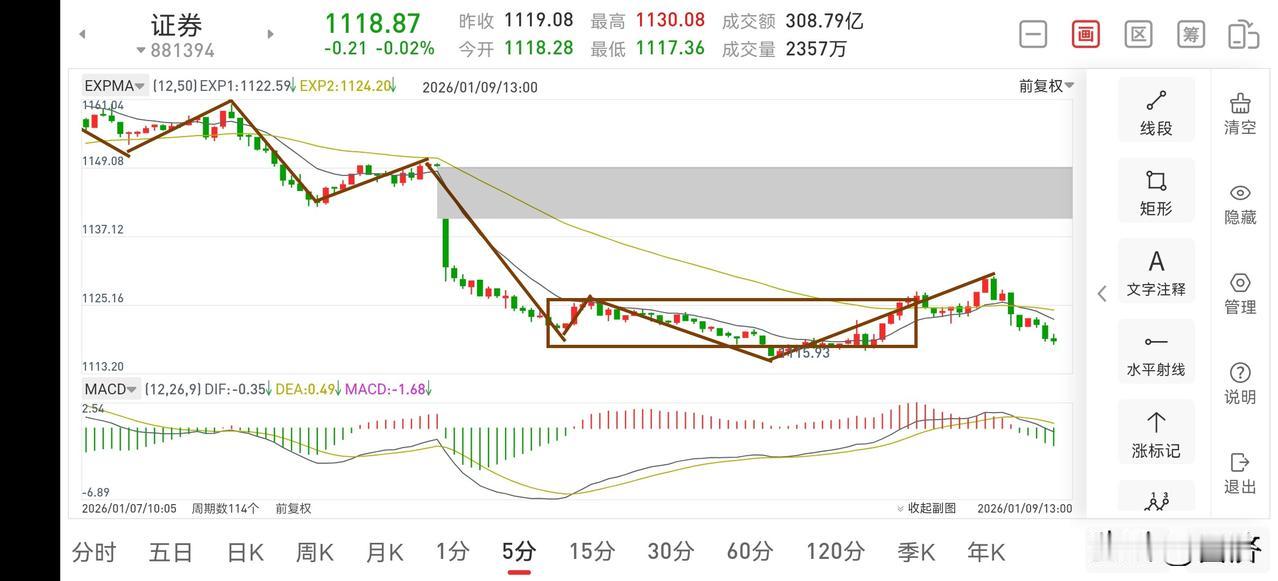
Task: Switch to 月K monthly chart tab
Action: tap(385, 551)
